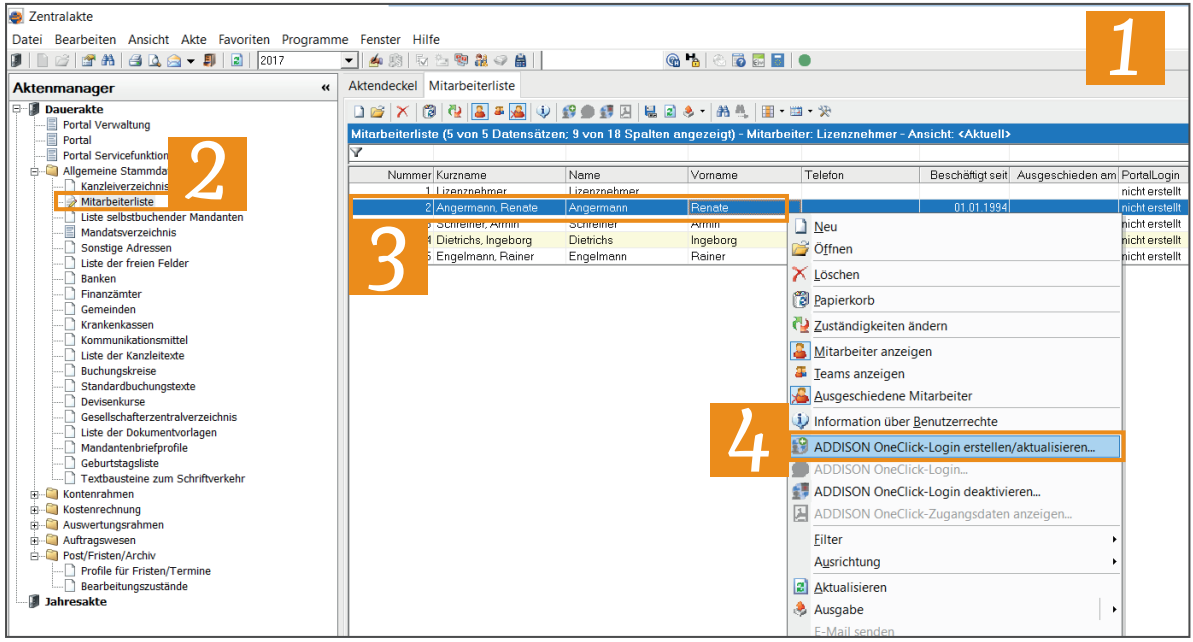This screenshot has width=1193, height=642.
Task: Click the empty input field in main toolbar
Action: [602, 60]
